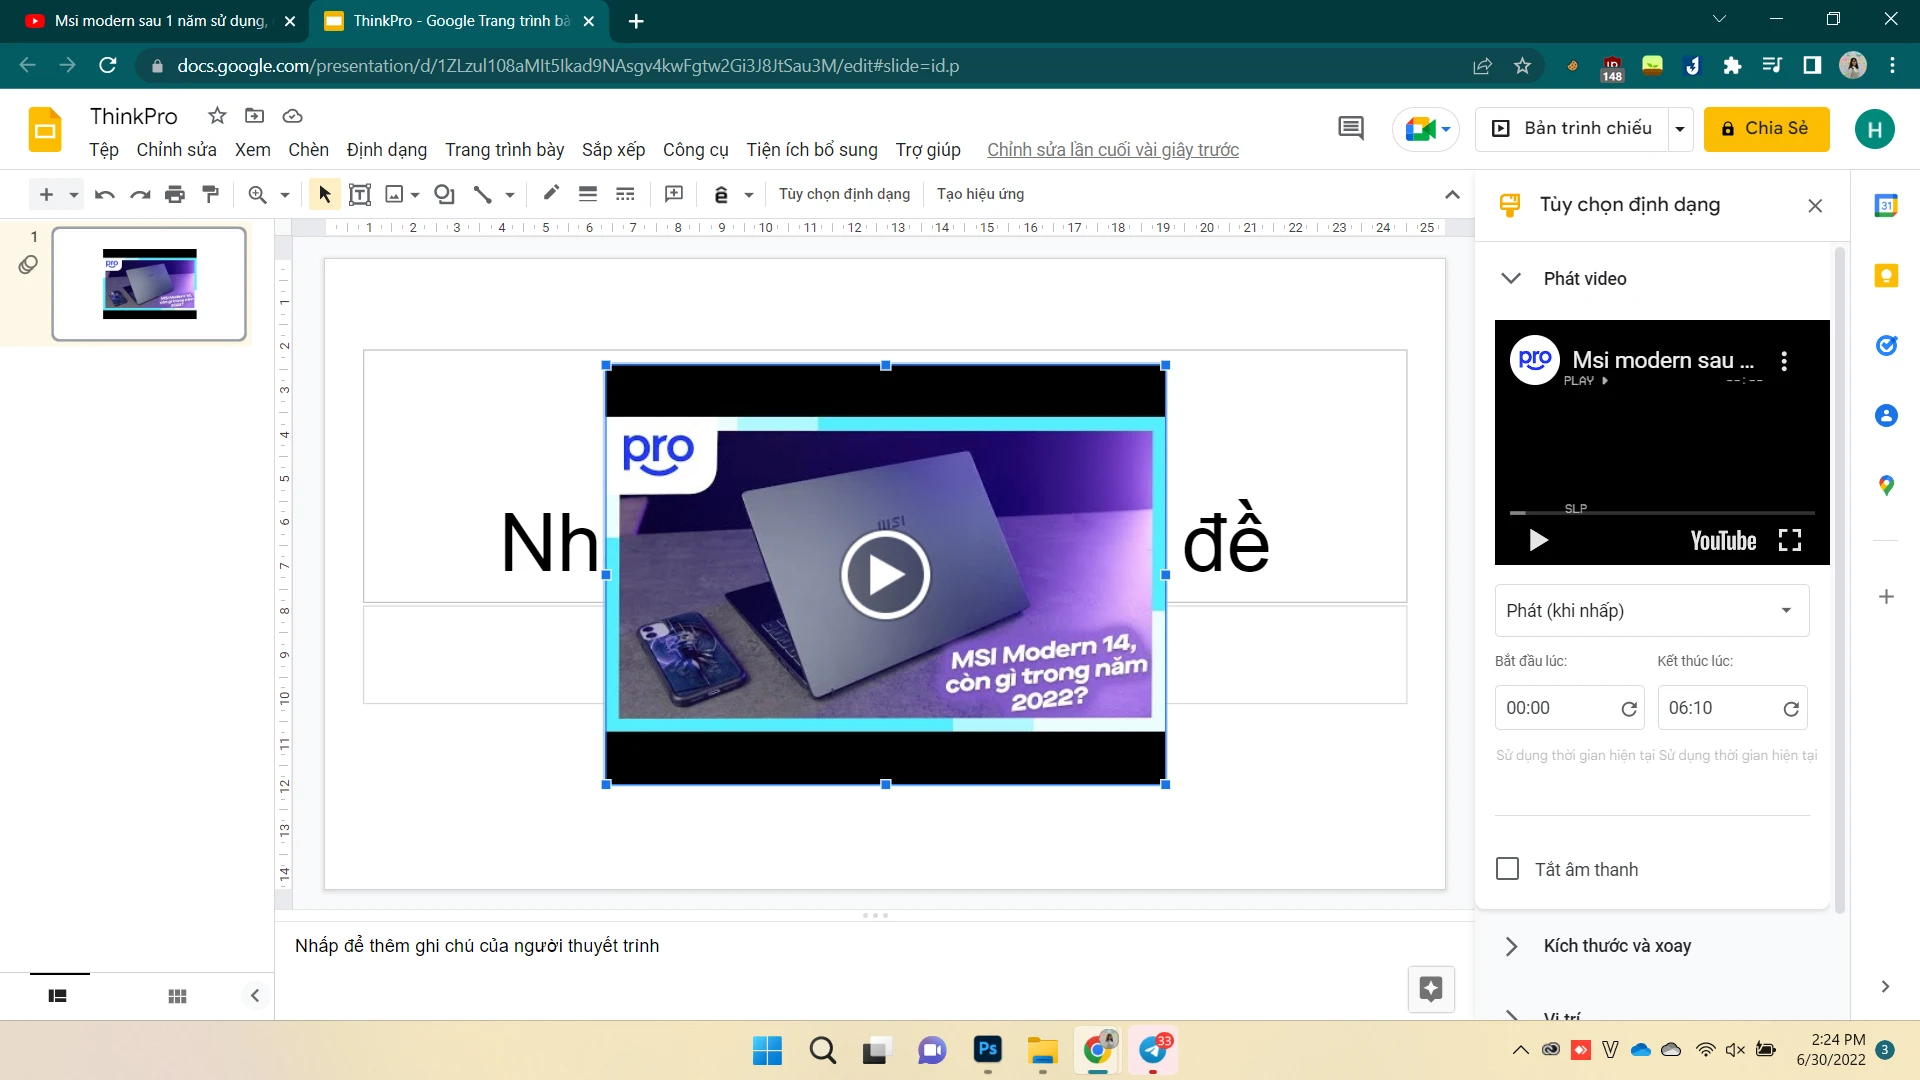Select the line tool
1920x1080 pixels.
click(x=483, y=194)
